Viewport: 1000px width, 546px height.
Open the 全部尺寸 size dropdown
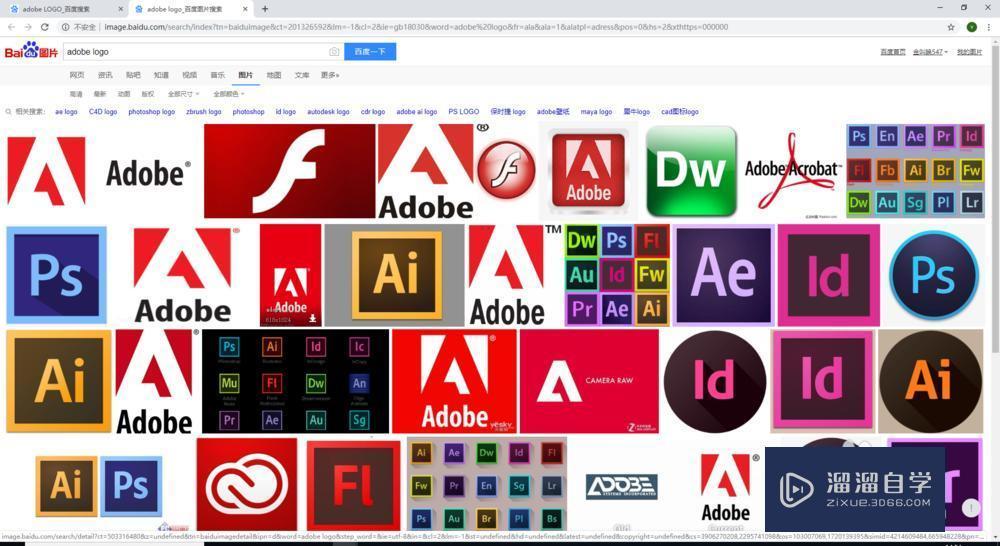click(x=183, y=94)
